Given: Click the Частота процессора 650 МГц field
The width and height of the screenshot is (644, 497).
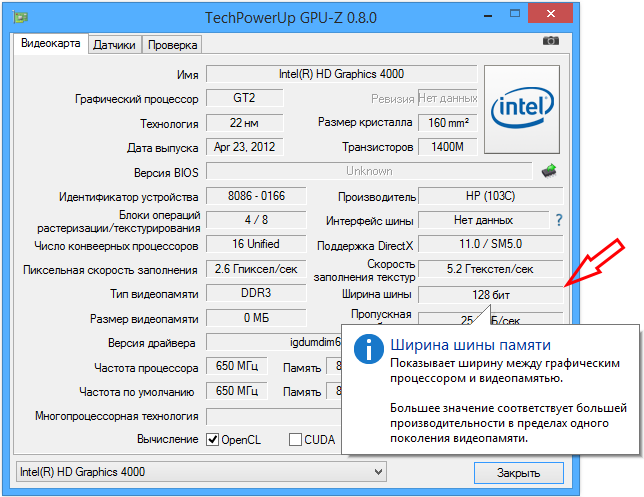Looking at the screenshot, I should (x=237, y=366).
